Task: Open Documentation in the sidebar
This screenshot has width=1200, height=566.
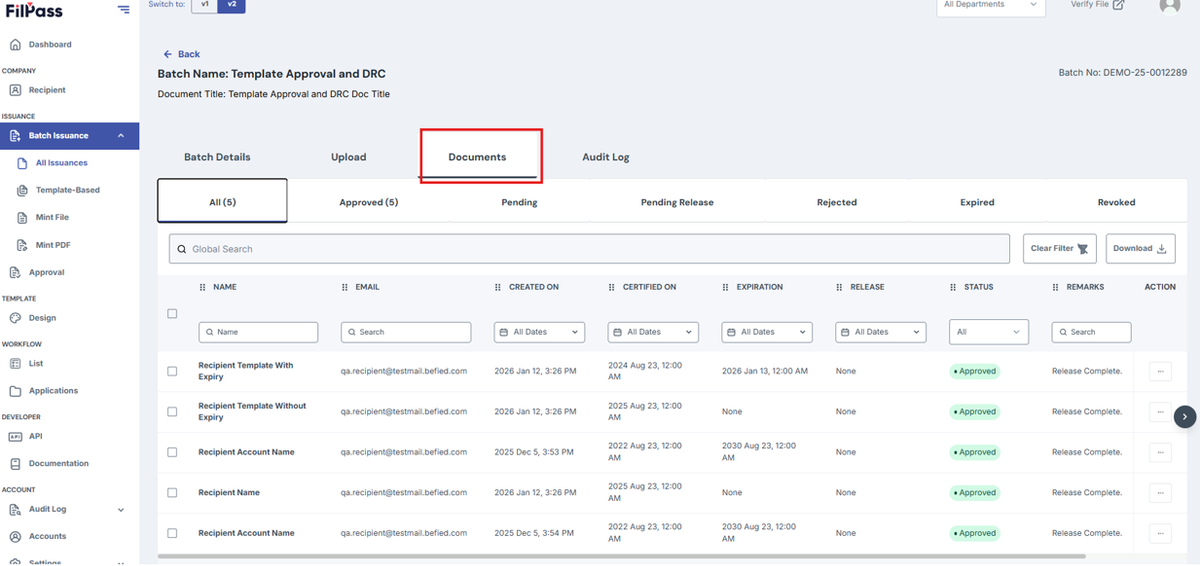Action: point(58,464)
